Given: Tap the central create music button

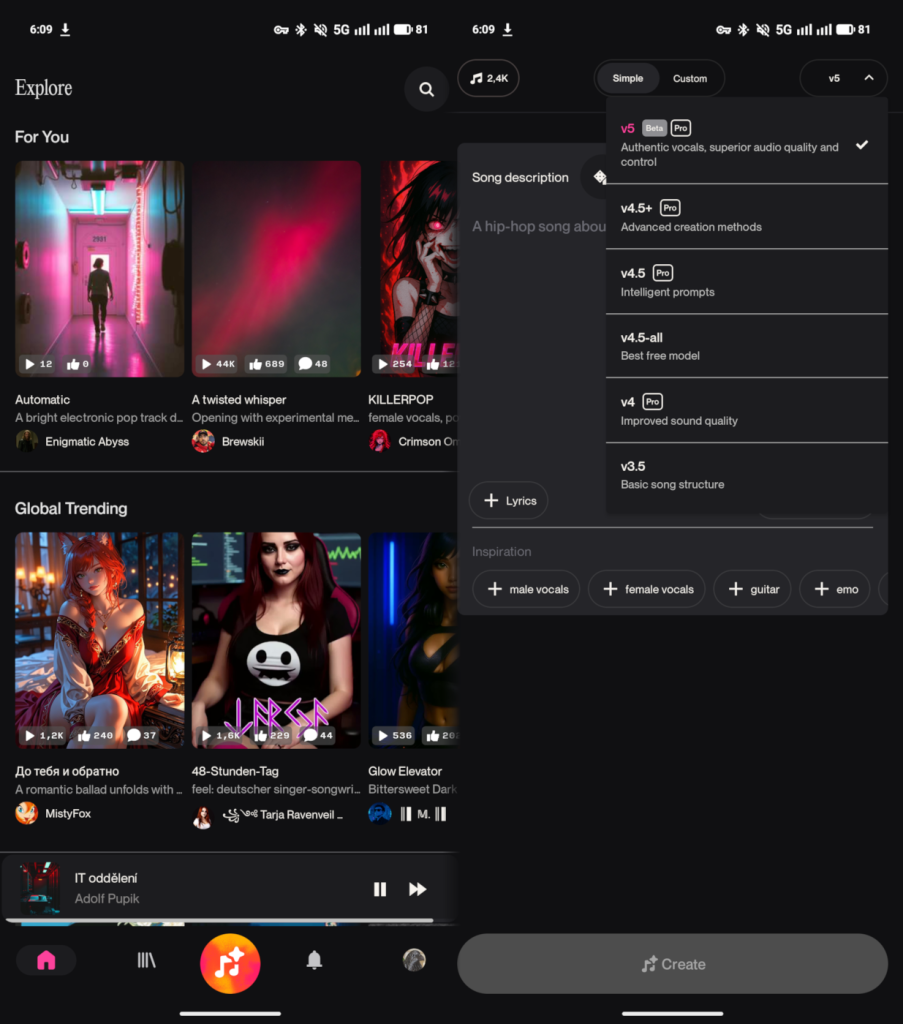Looking at the screenshot, I should [x=230, y=964].
